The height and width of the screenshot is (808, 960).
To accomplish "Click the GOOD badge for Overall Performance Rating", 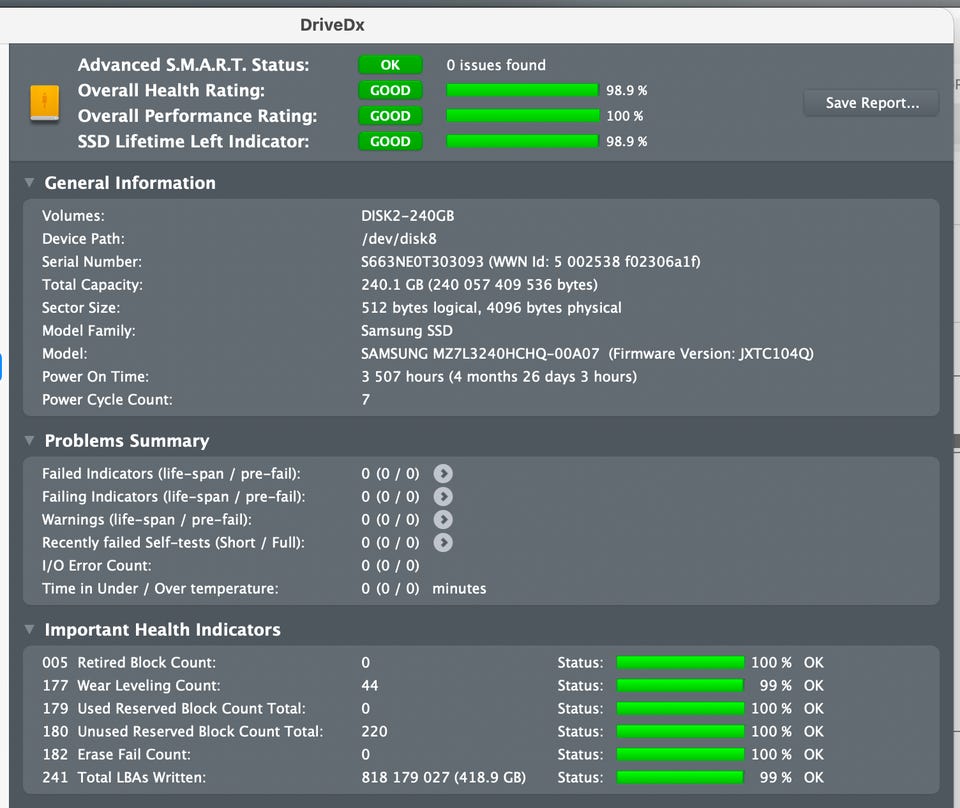I will tap(390, 116).
